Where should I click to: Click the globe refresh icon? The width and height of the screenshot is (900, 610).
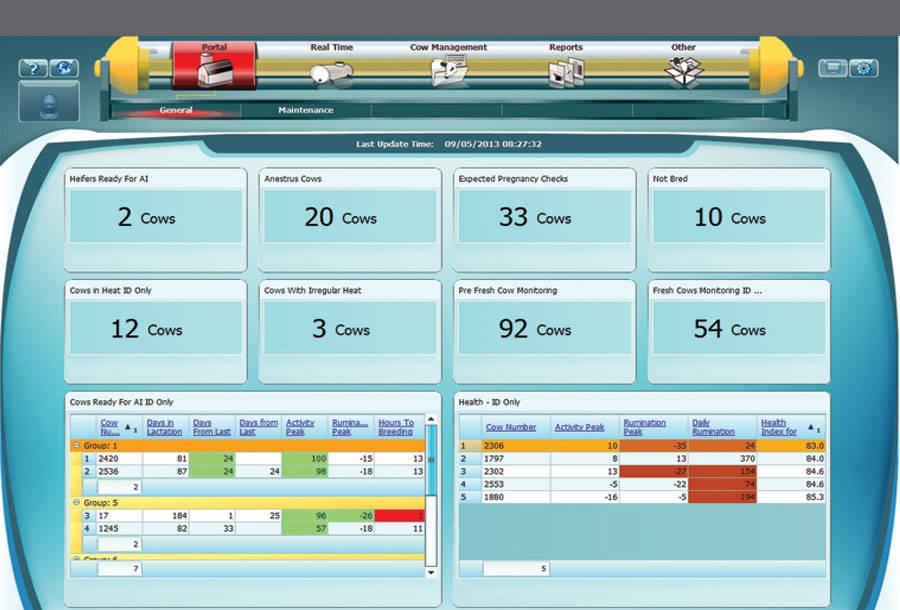pos(64,69)
